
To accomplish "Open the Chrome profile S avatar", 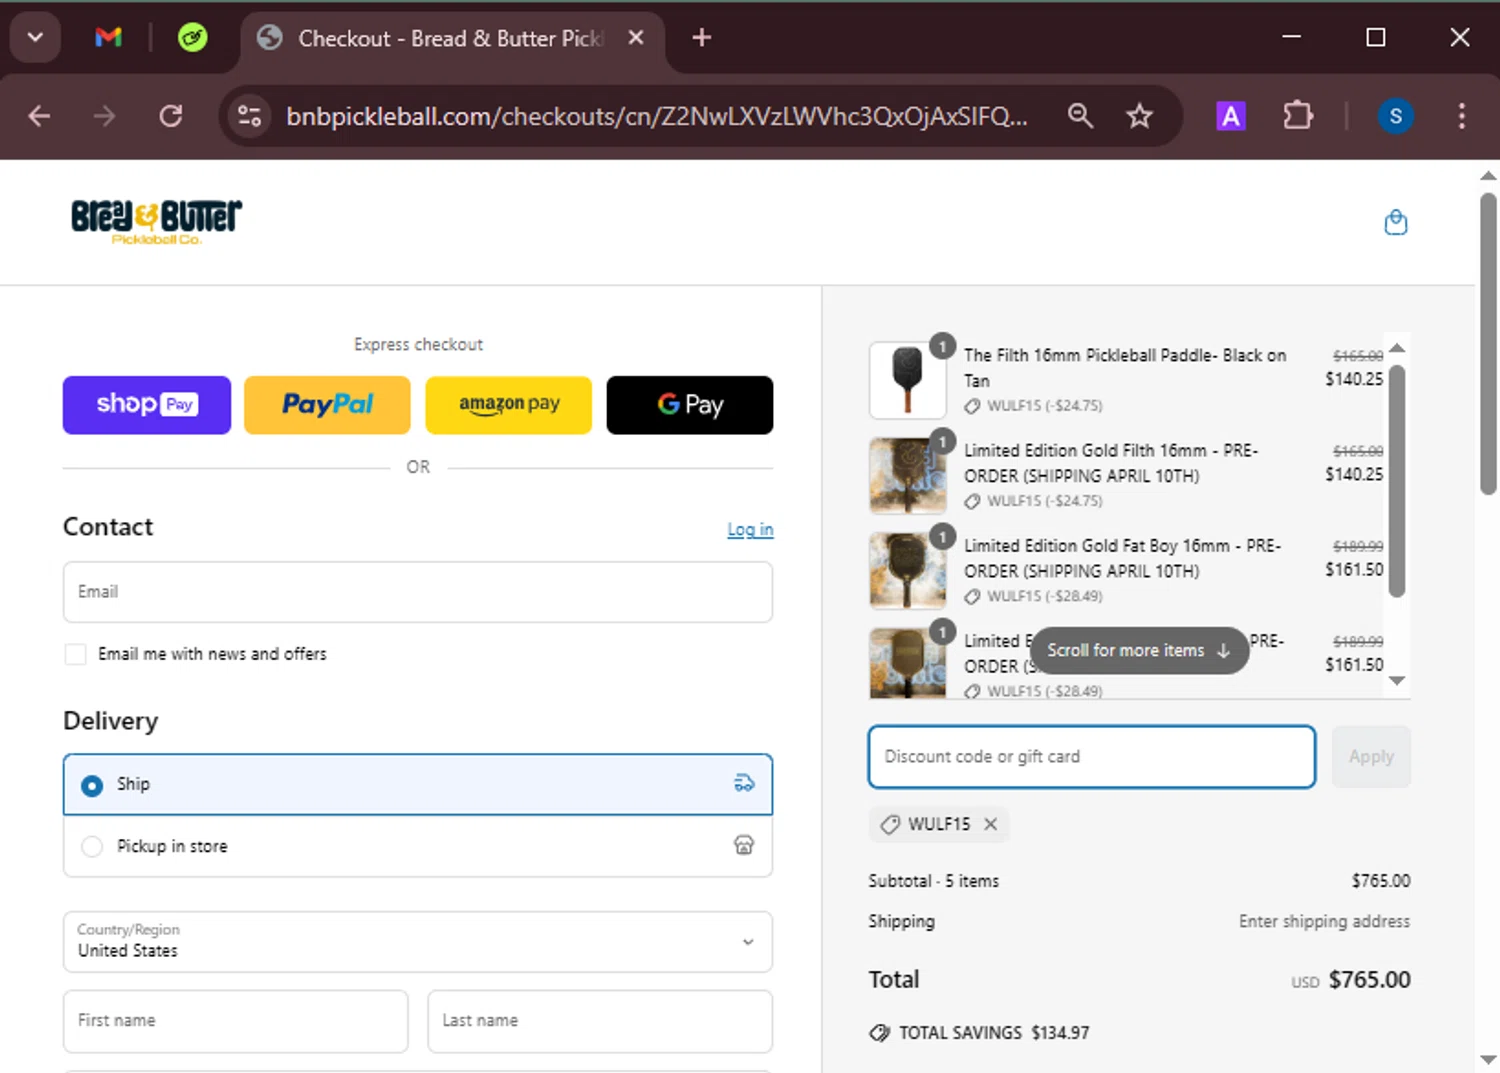I will click(x=1396, y=116).
